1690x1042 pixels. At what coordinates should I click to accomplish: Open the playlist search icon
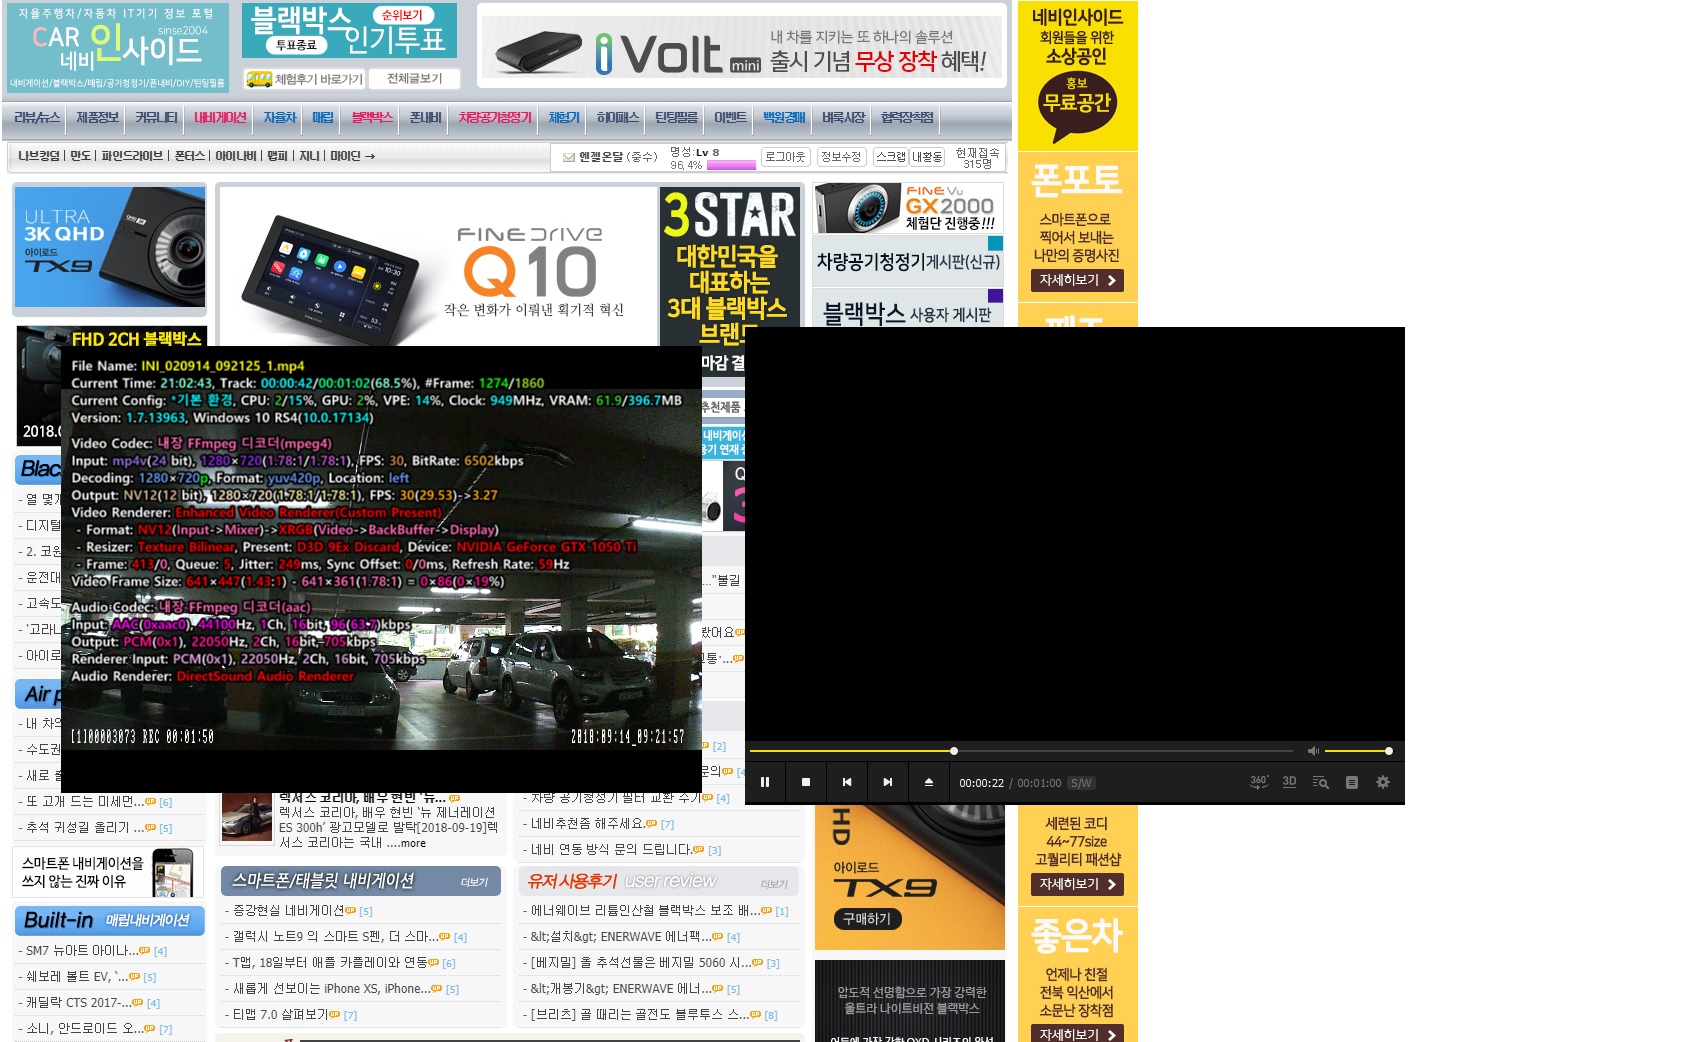click(1320, 782)
